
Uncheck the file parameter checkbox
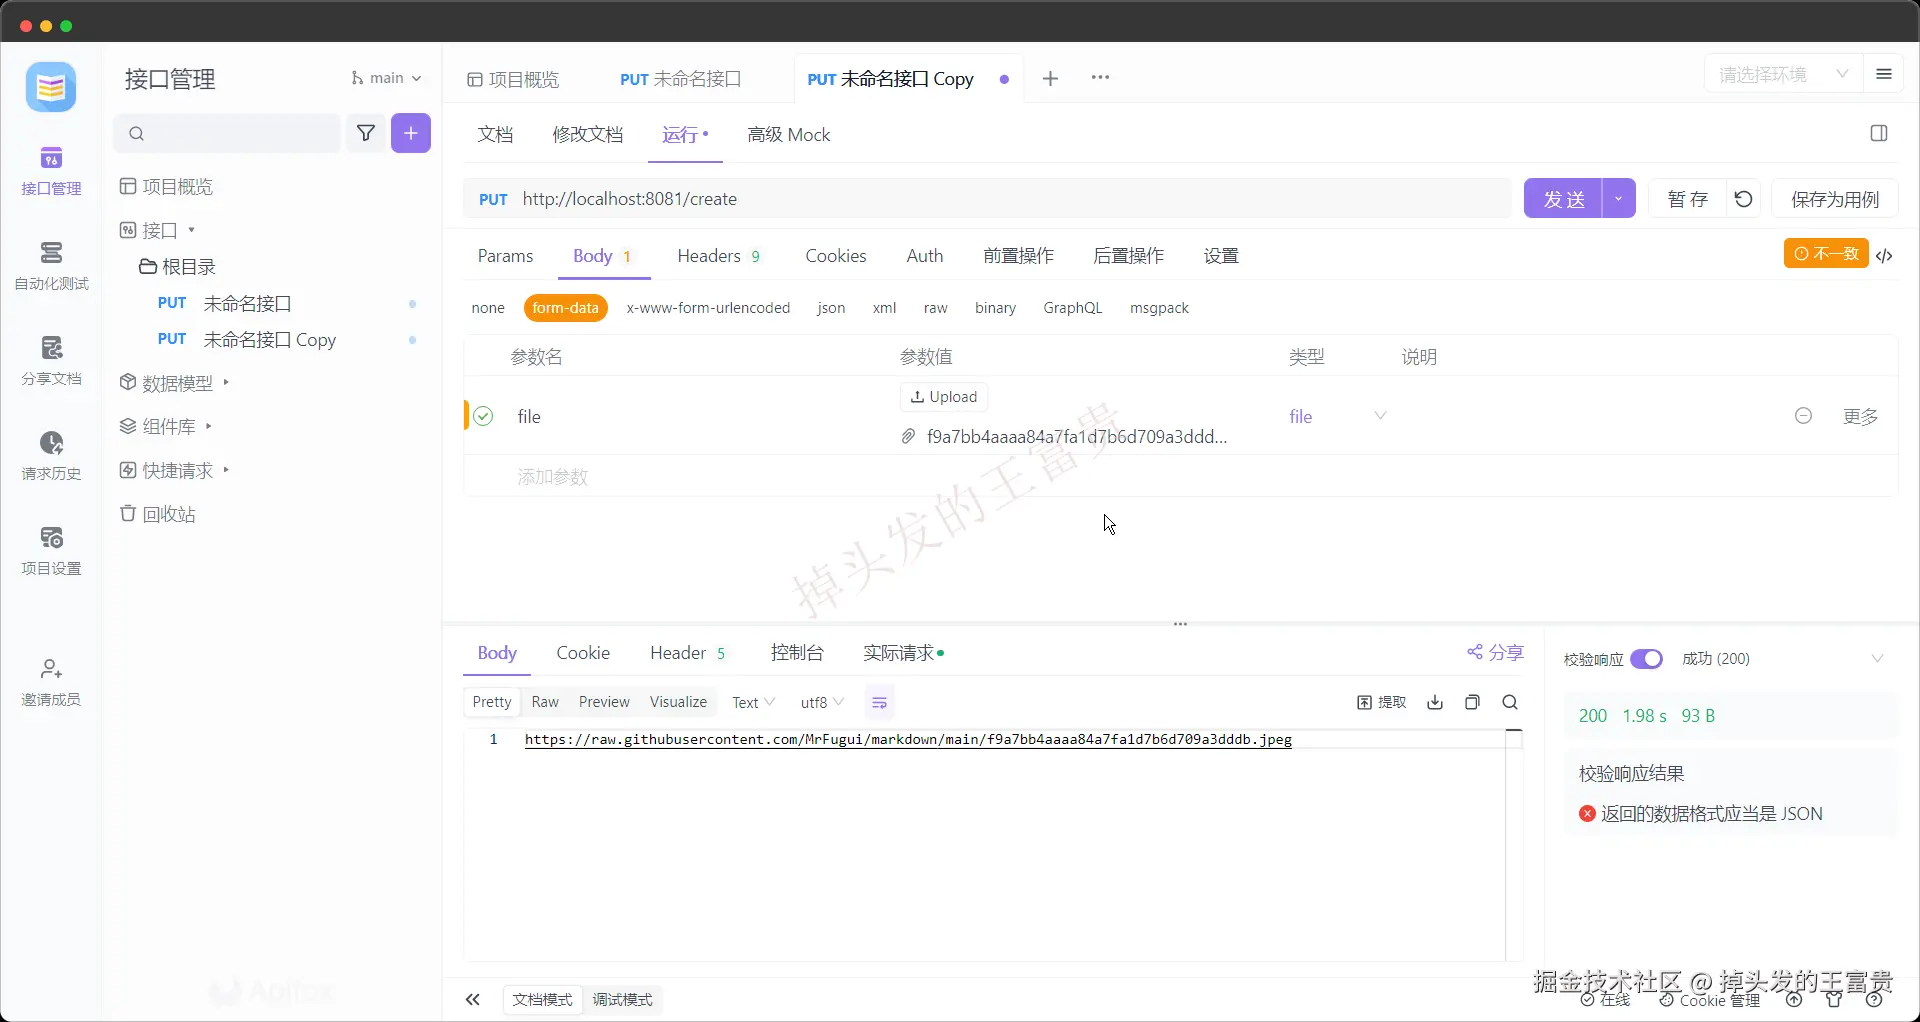pos(483,416)
